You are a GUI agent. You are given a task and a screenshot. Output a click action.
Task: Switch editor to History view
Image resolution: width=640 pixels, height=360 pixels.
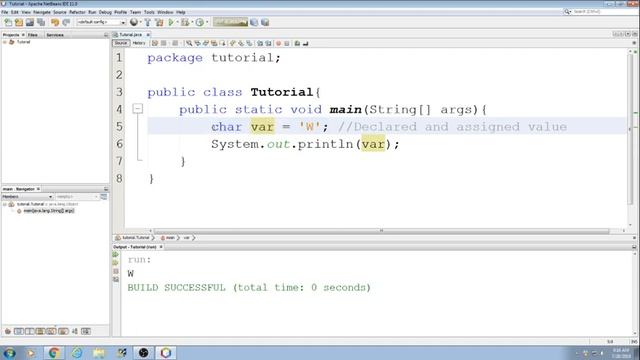(139, 43)
